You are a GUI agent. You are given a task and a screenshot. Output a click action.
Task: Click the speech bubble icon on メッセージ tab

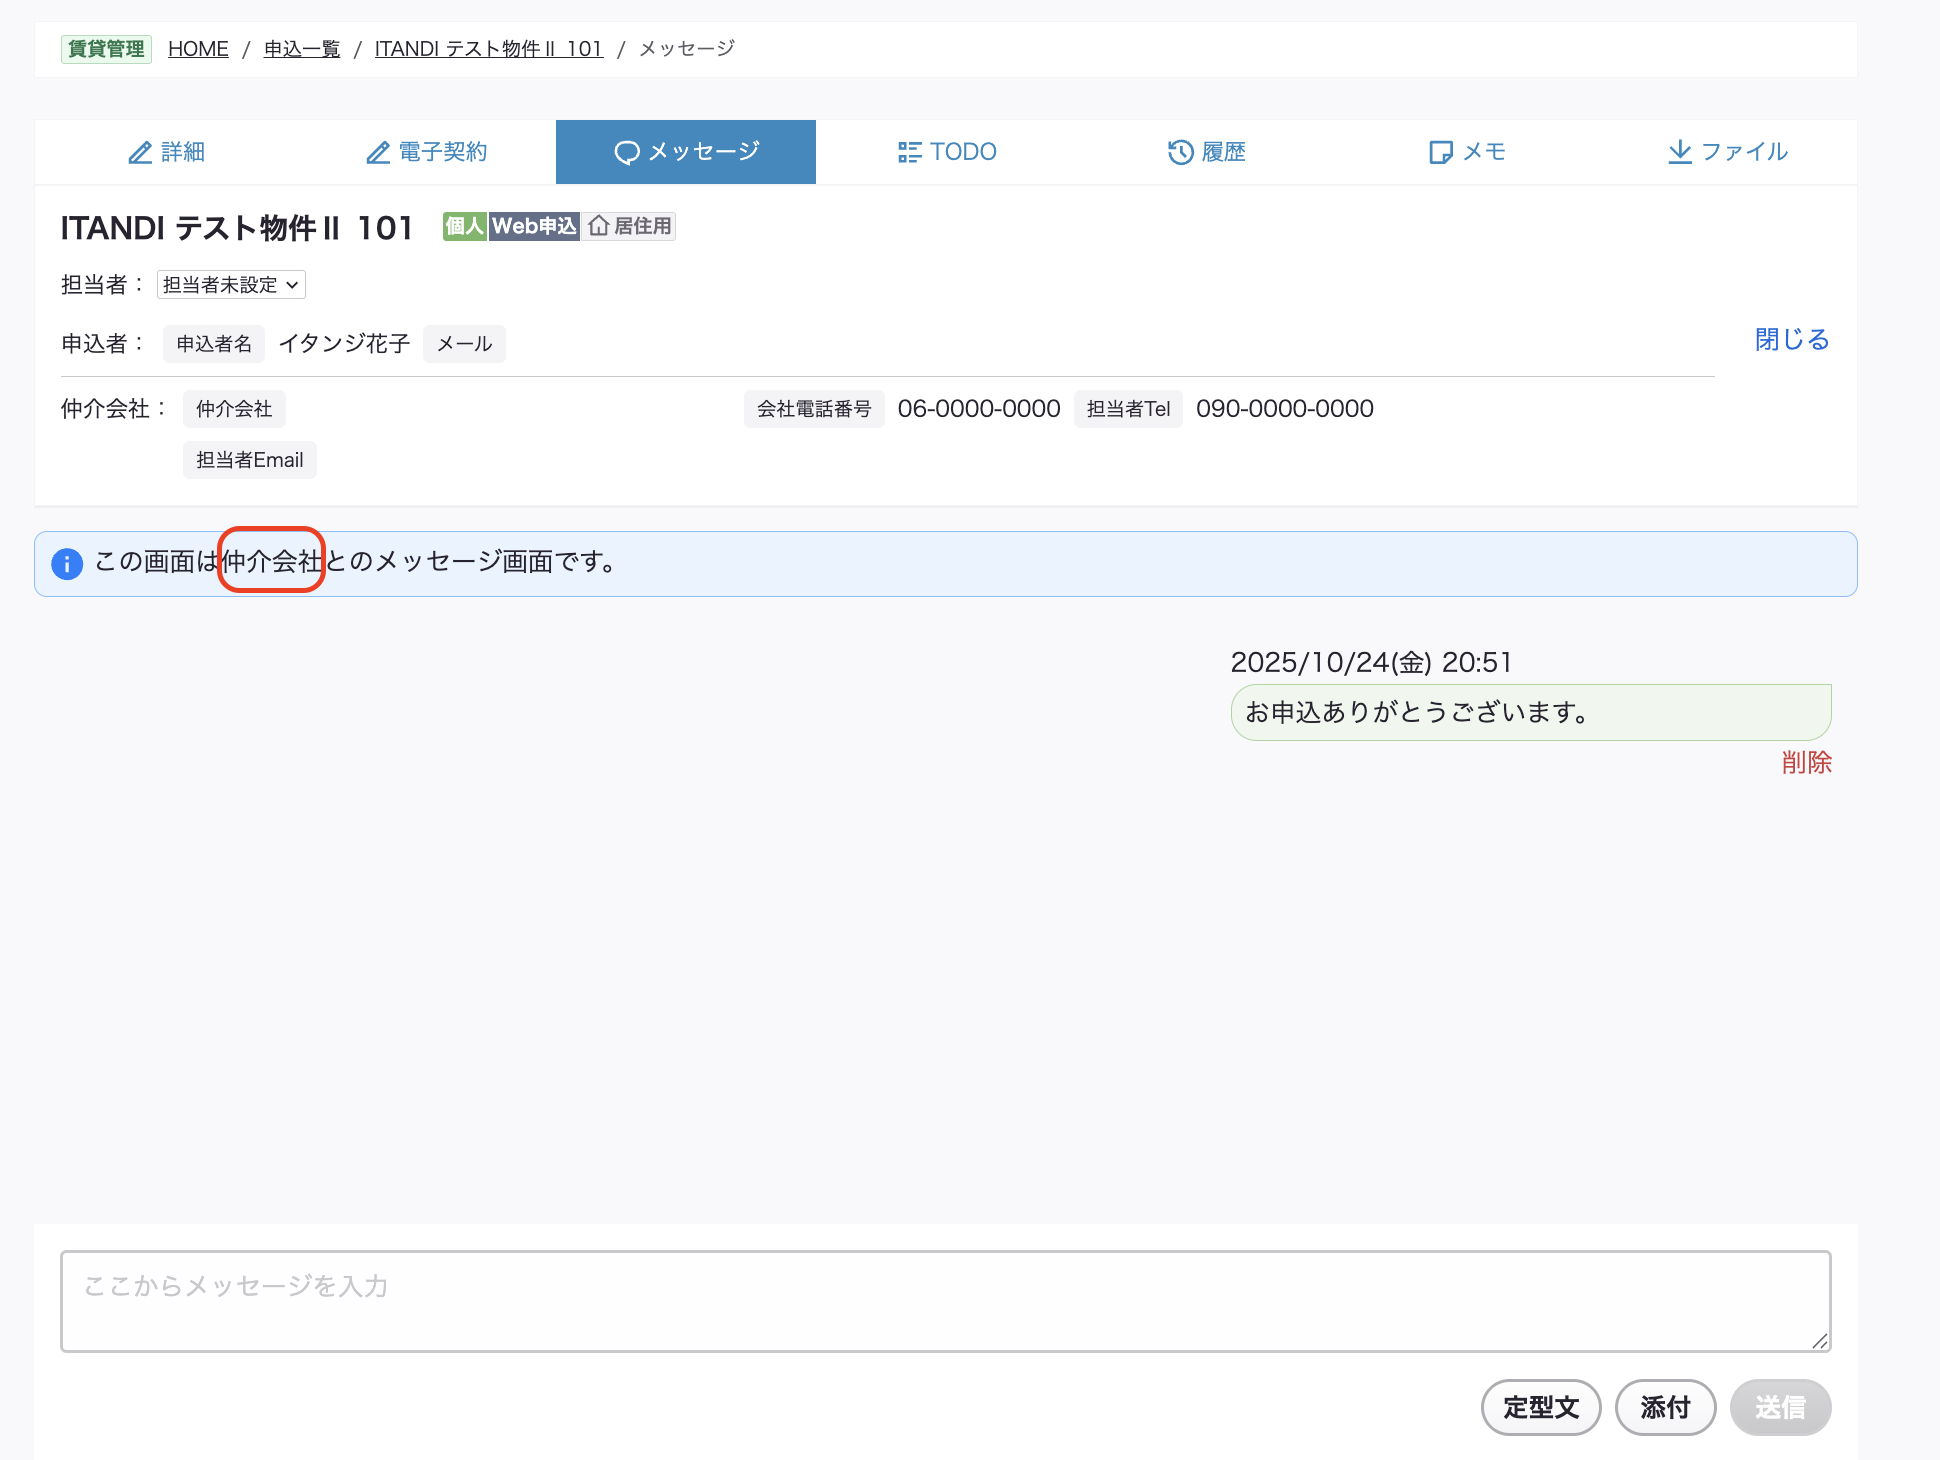(x=627, y=152)
